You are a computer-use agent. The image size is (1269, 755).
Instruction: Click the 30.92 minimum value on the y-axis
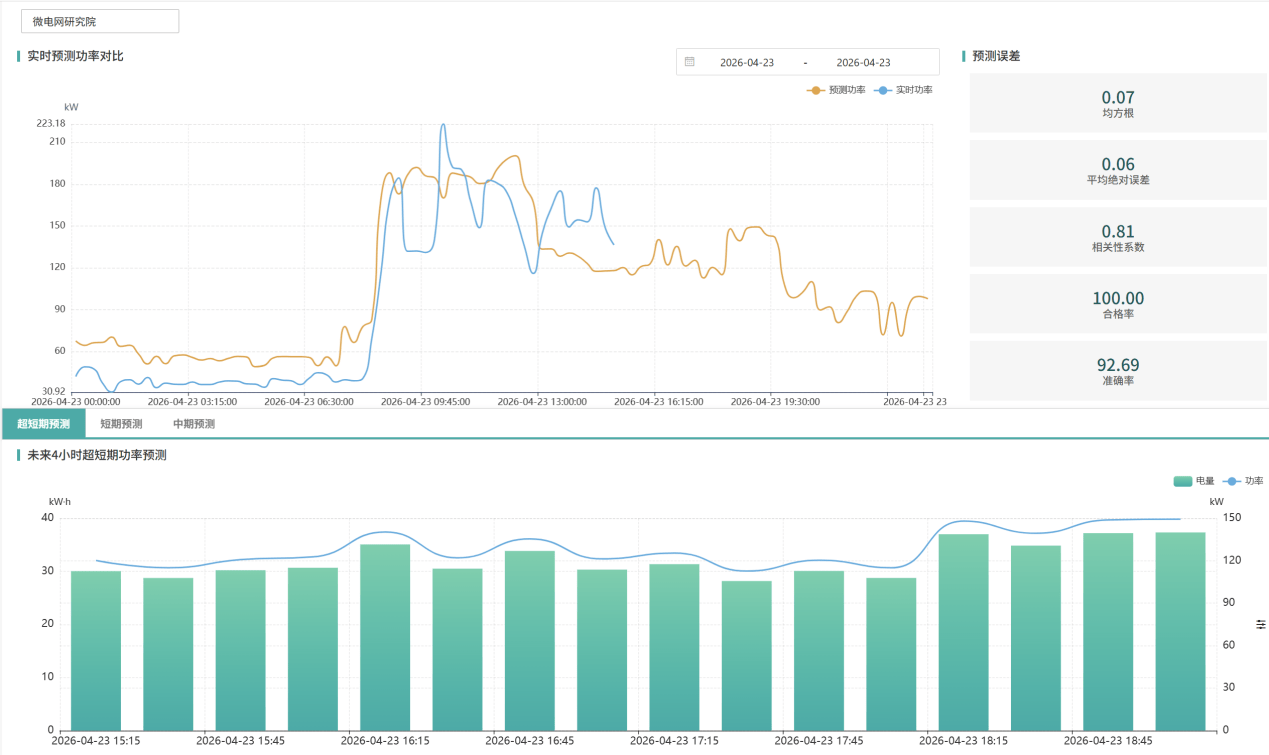[x=51, y=391]
